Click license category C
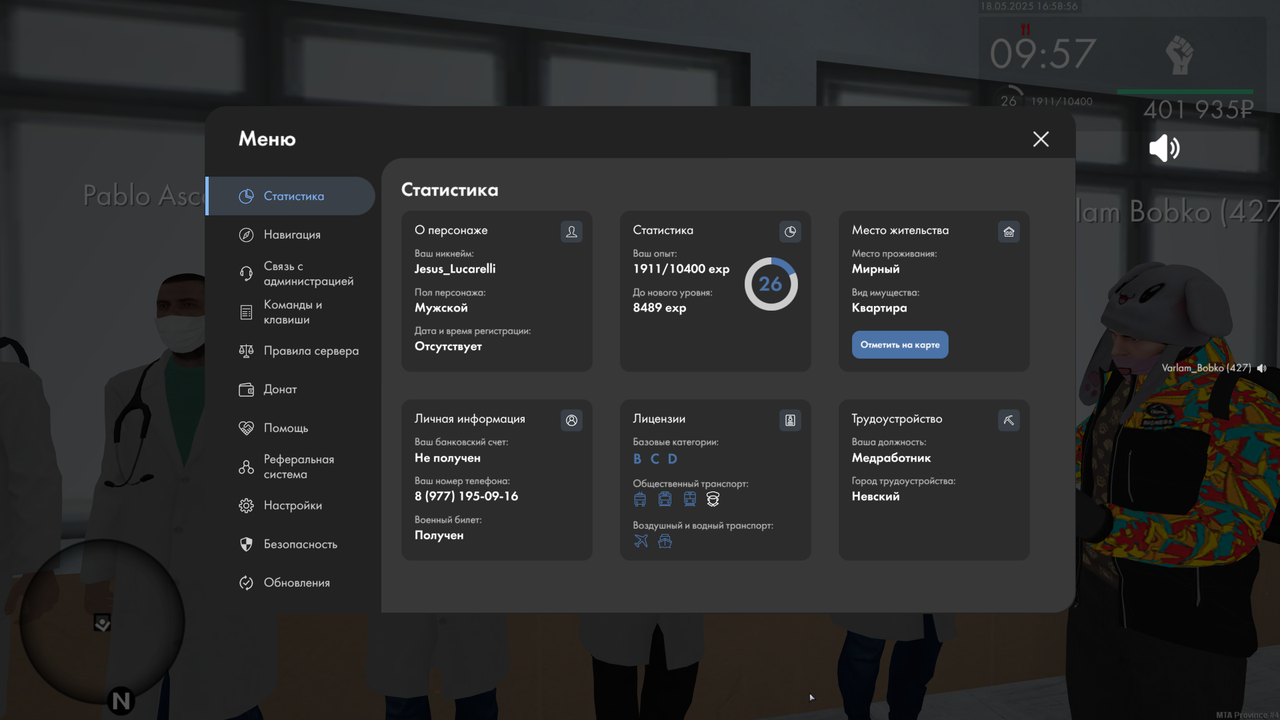Screen dimensions: 1280x720 pos(655,459)
